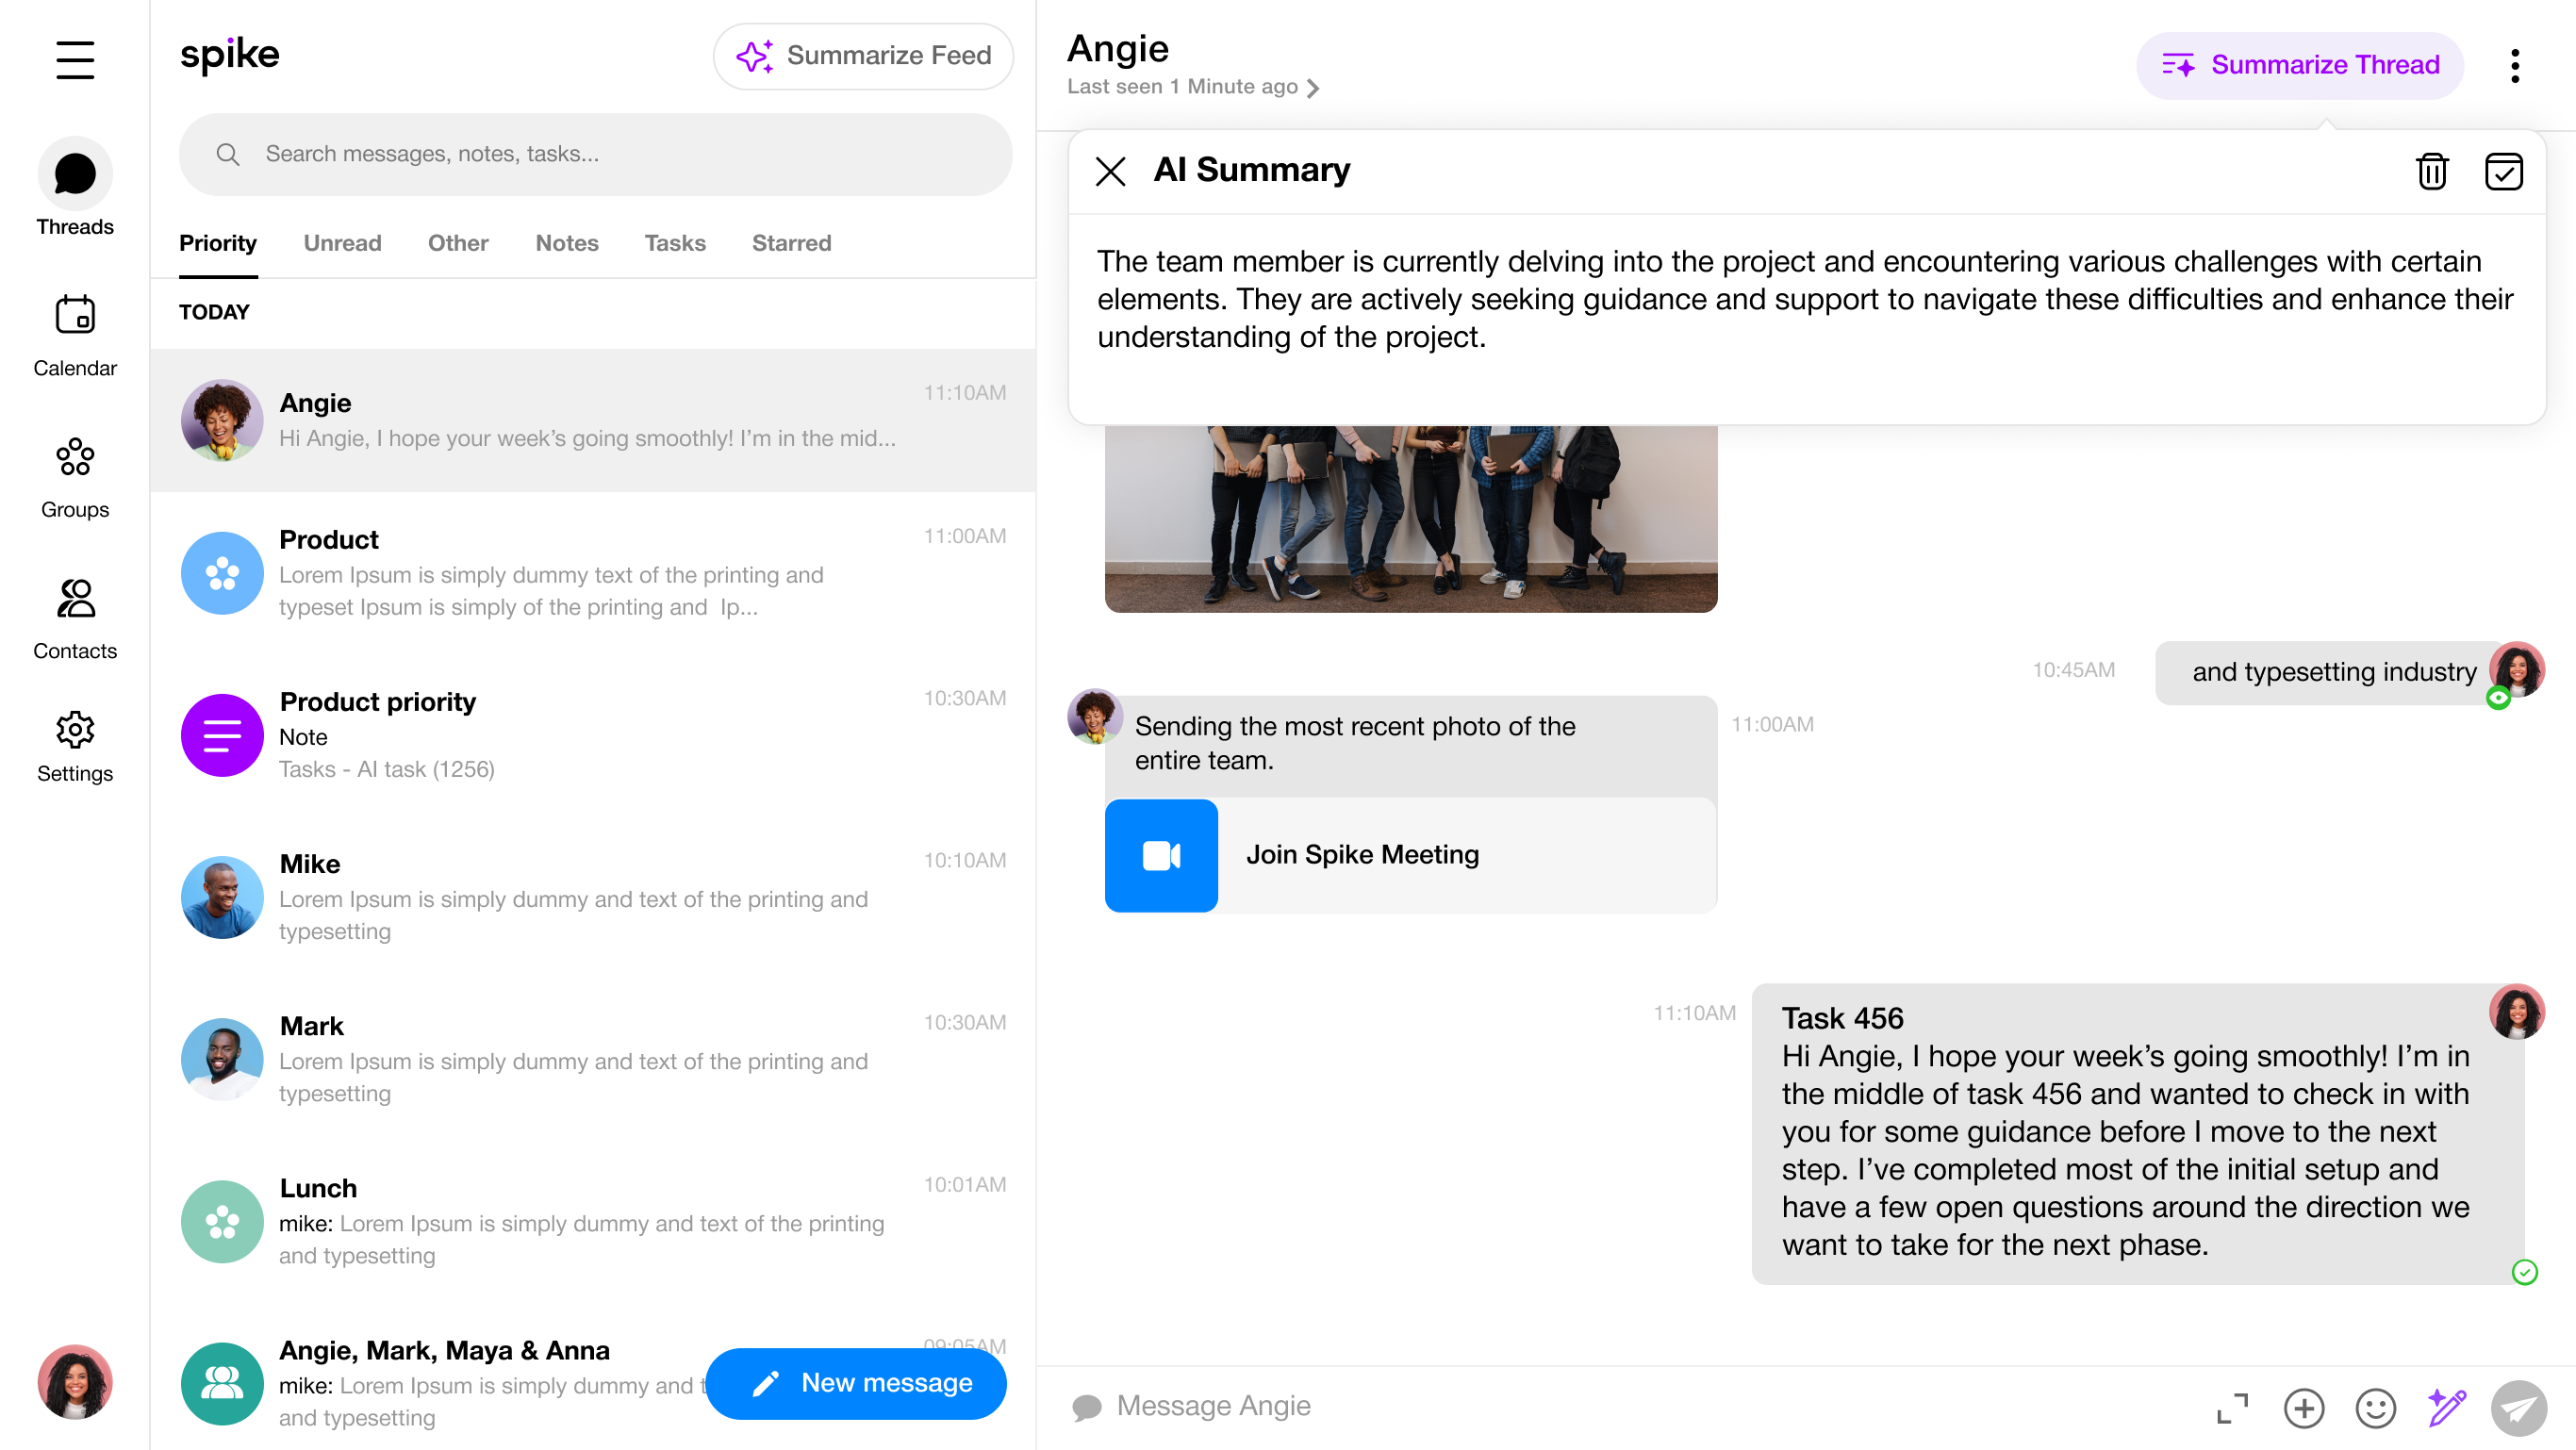This screenshot has height=1450, width=2576.
Task: Switch to the Unread tab
Action: pos(342,243)
